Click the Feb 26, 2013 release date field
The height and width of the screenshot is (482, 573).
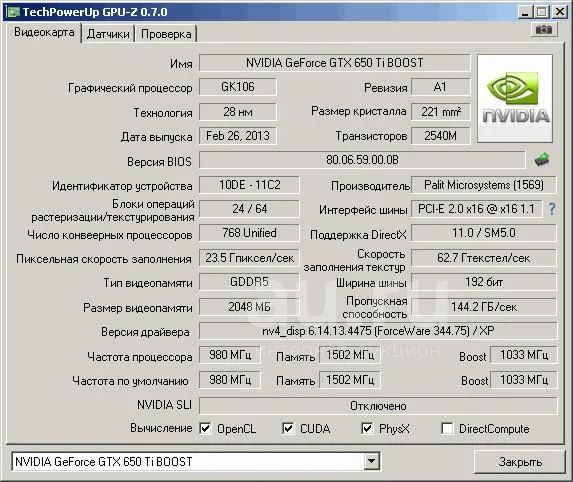pos(238,136)
